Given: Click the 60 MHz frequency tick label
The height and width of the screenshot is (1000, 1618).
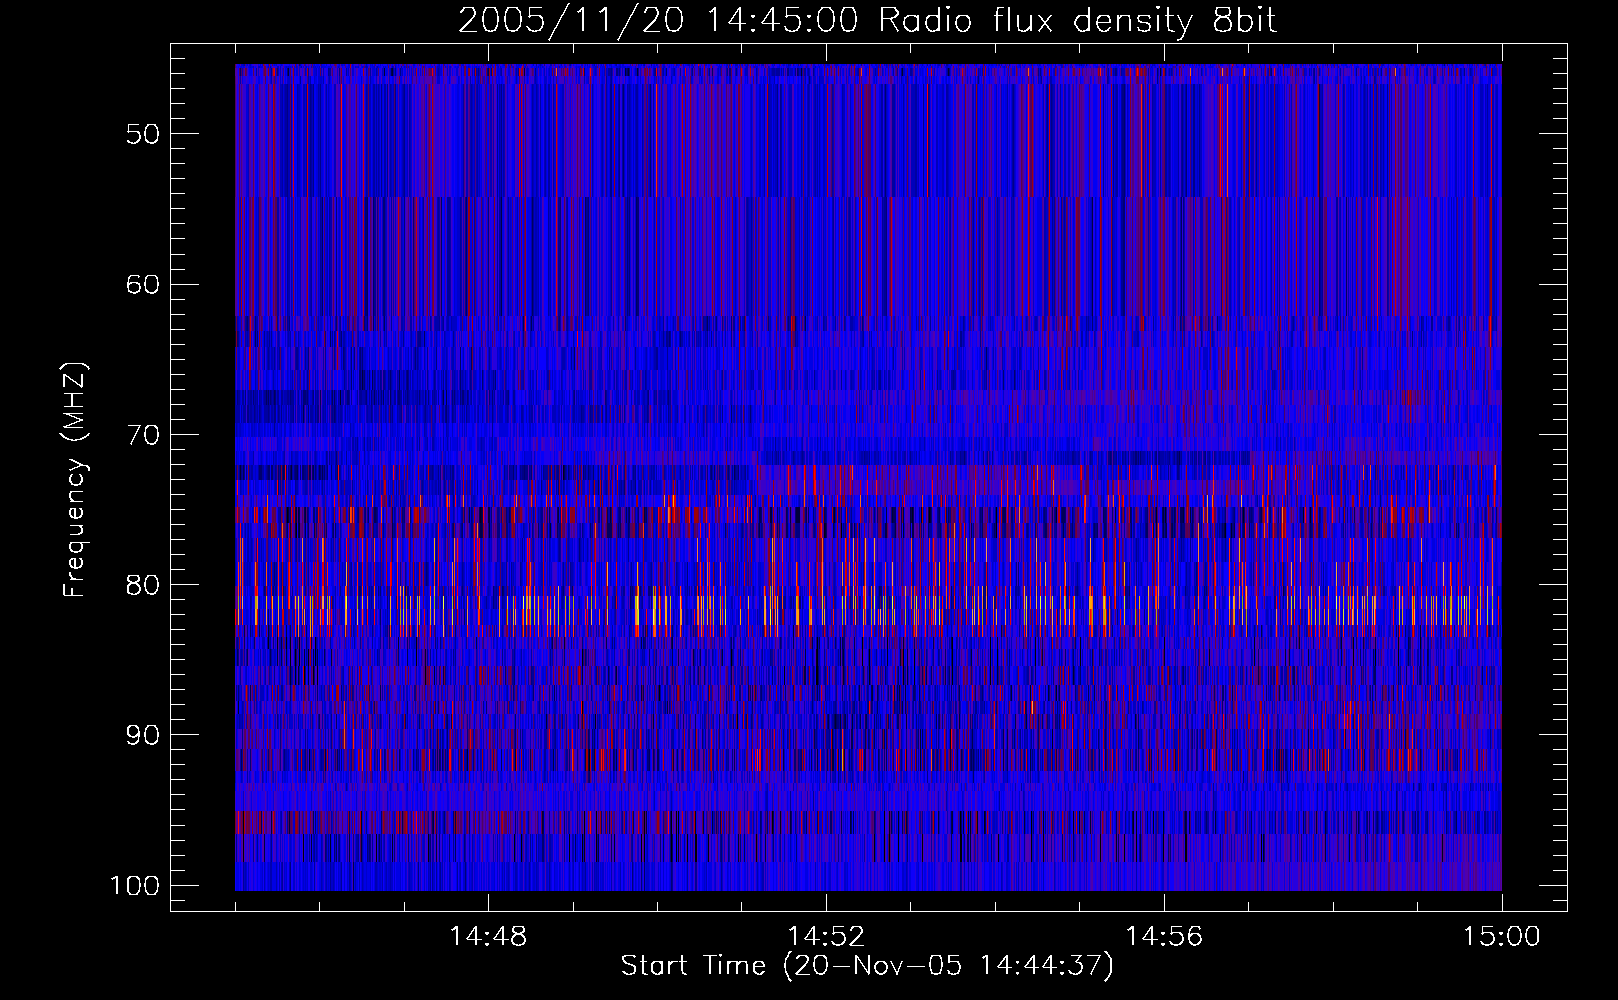Looking at the screenshot, I should click(x=142, y=285).
